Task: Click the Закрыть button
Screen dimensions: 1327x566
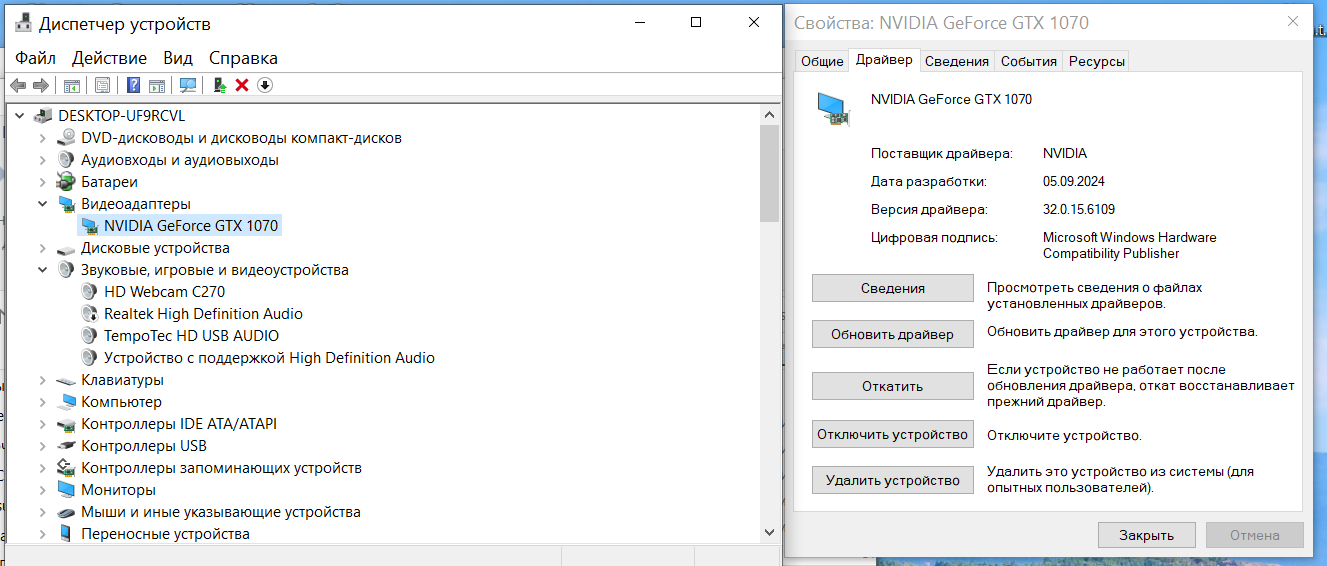Action: [1146, 535]
